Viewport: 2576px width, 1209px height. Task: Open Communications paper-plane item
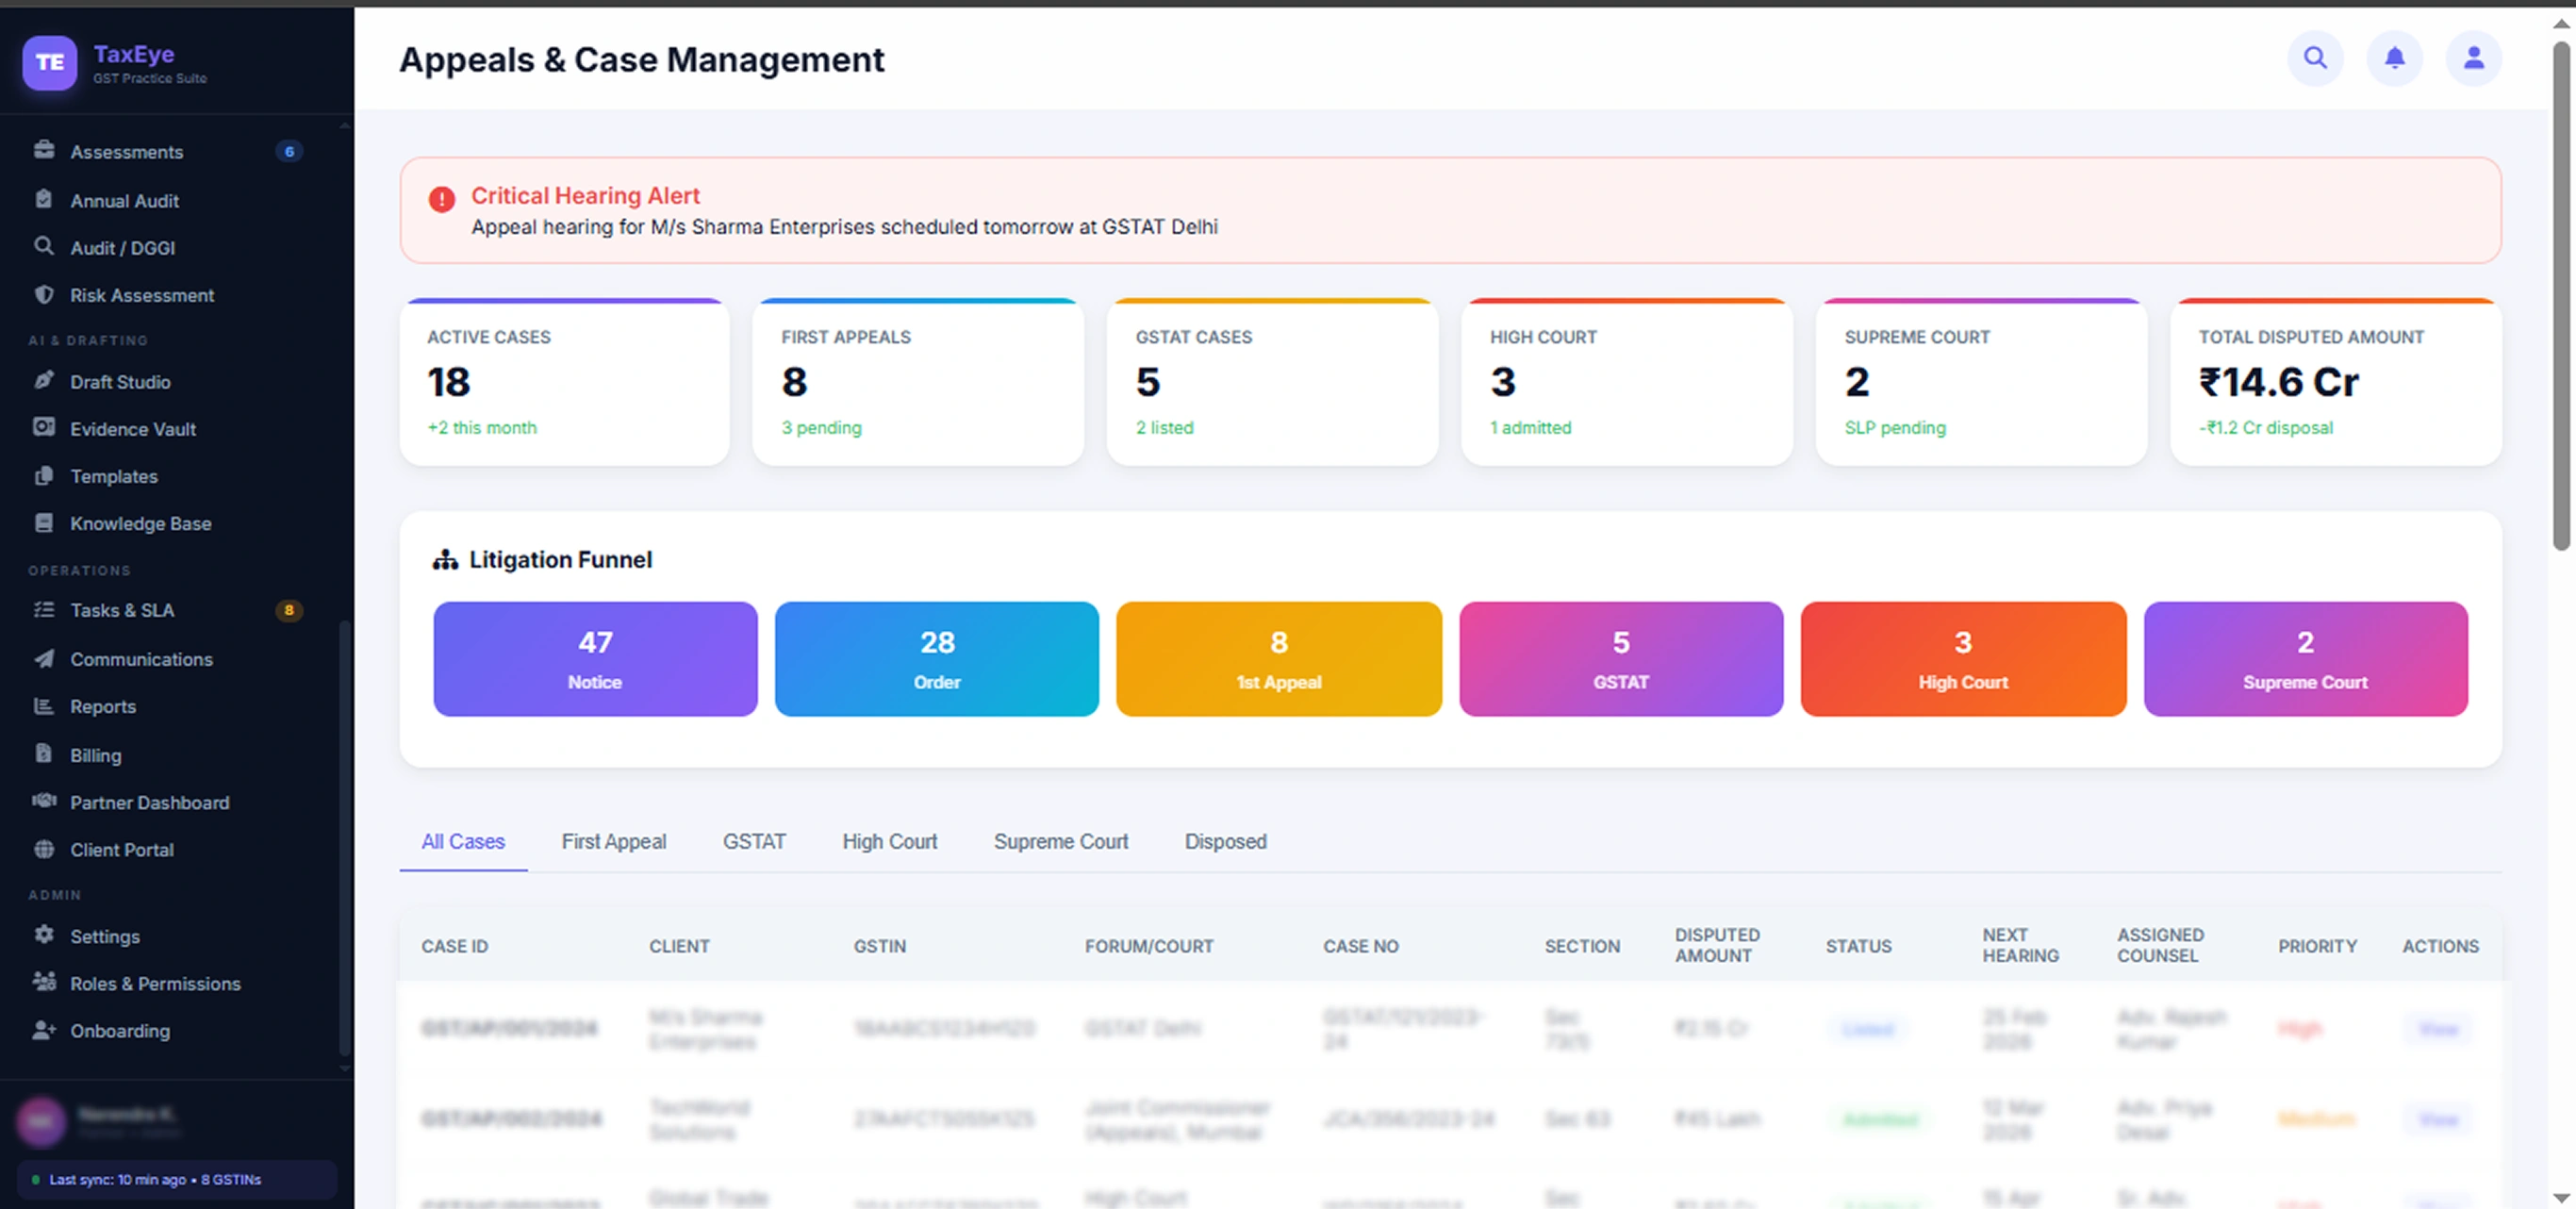(140, 659)
